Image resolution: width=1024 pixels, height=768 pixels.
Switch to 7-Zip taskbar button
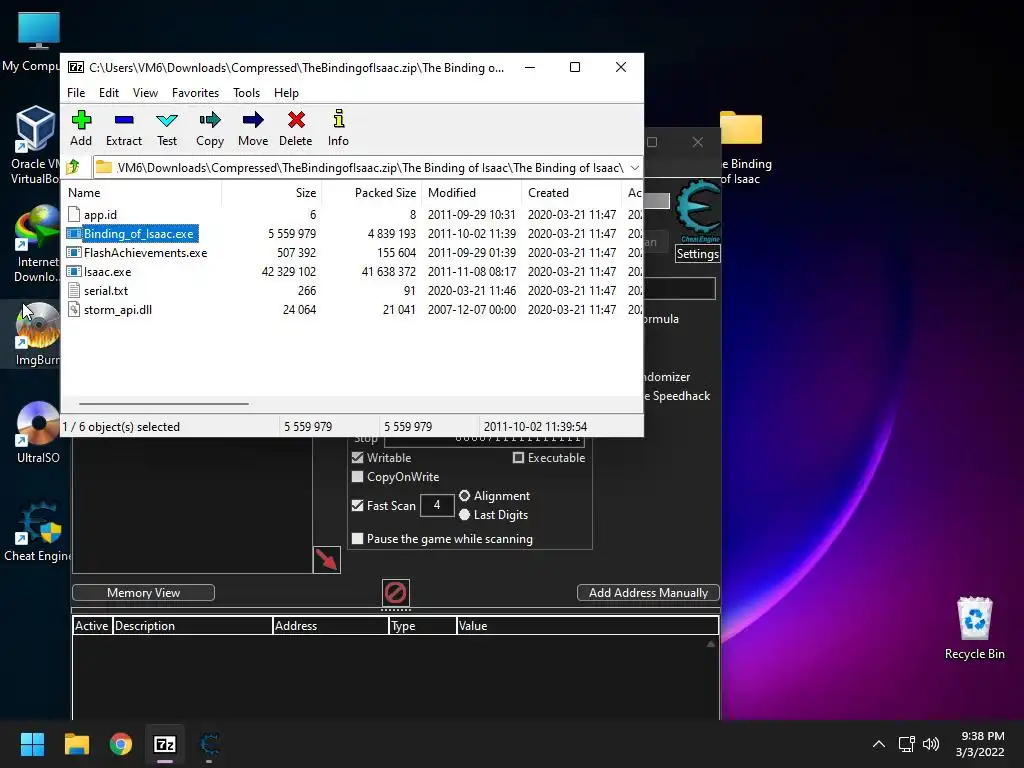click(165, 744)
